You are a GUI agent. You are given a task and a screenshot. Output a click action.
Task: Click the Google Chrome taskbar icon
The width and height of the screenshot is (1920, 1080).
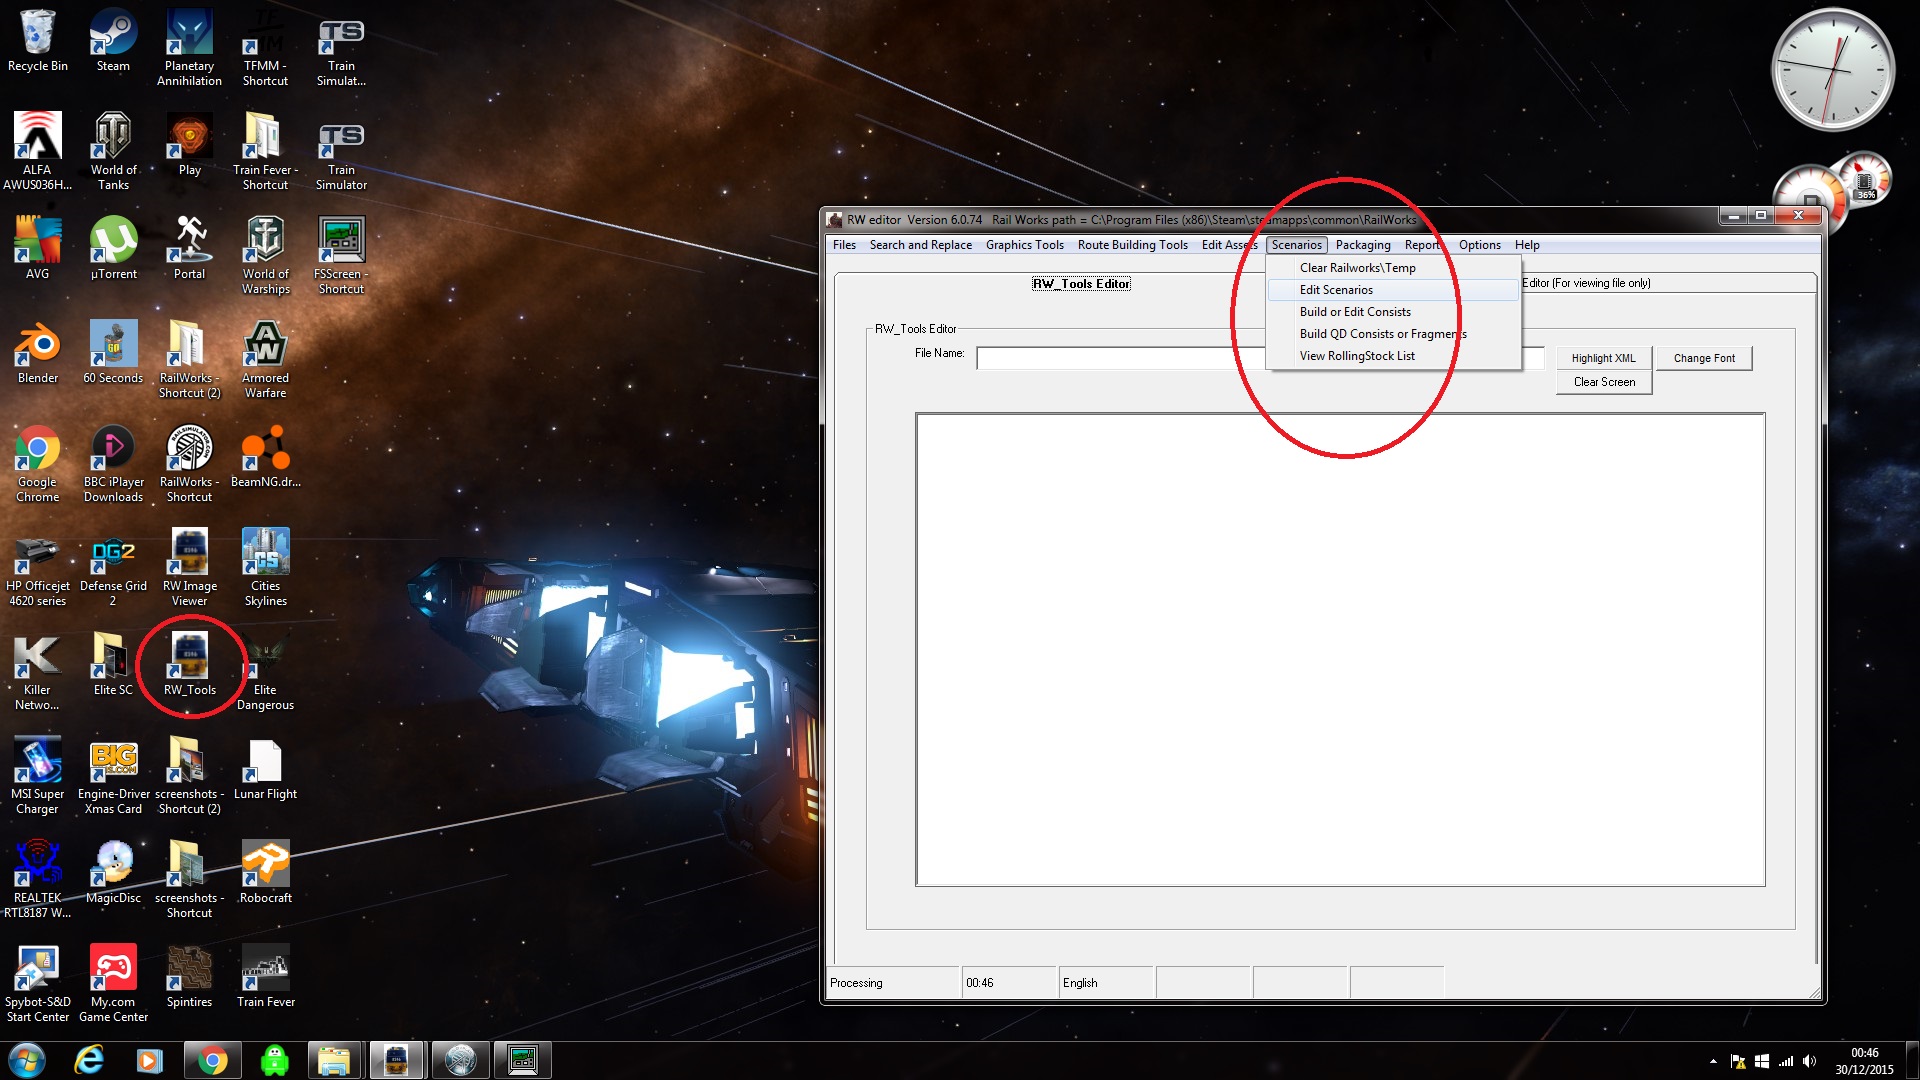(x=212, y=1060)
